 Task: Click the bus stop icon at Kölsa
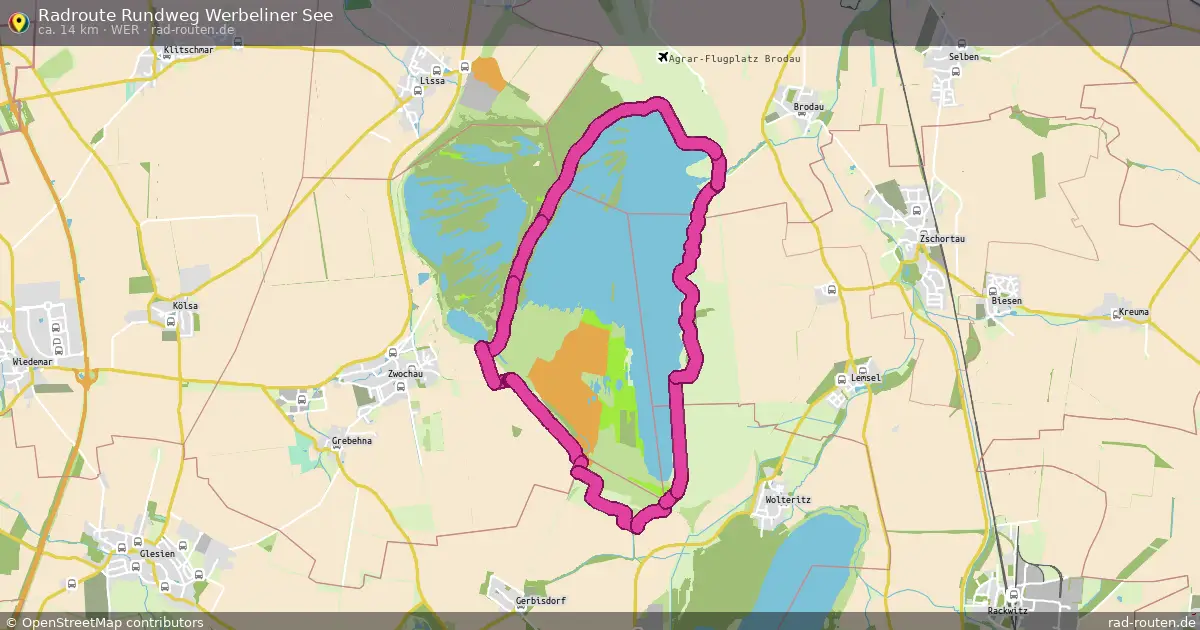click(169, 321)
